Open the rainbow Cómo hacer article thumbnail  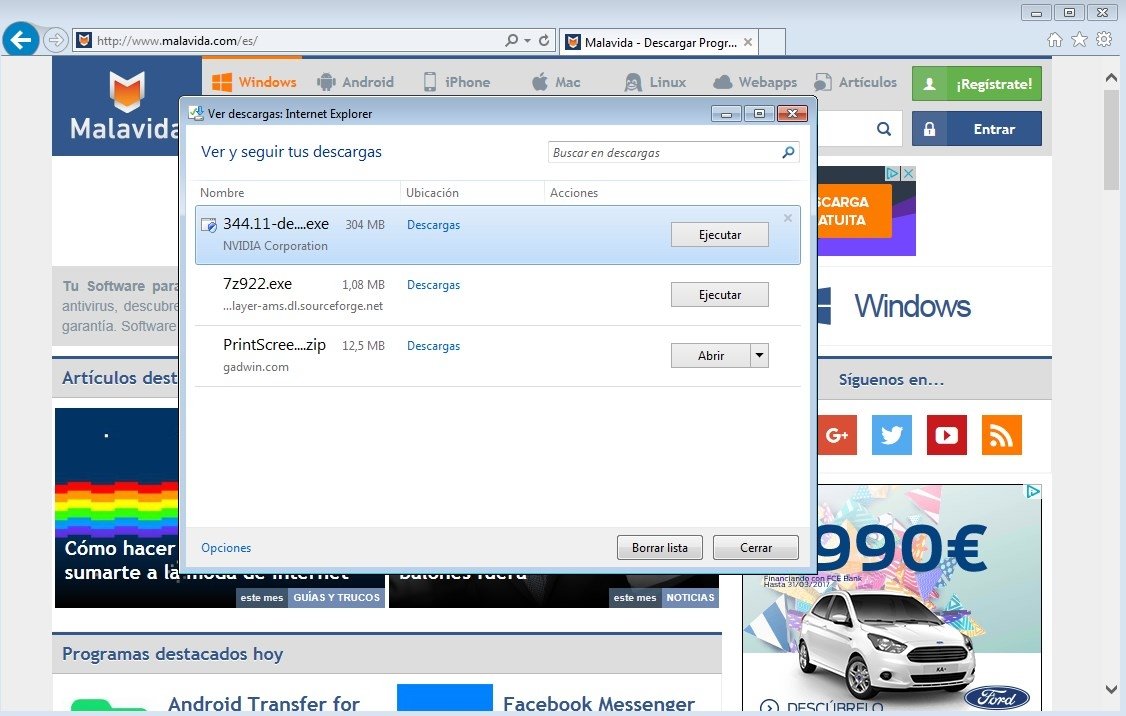pos(117,508)
